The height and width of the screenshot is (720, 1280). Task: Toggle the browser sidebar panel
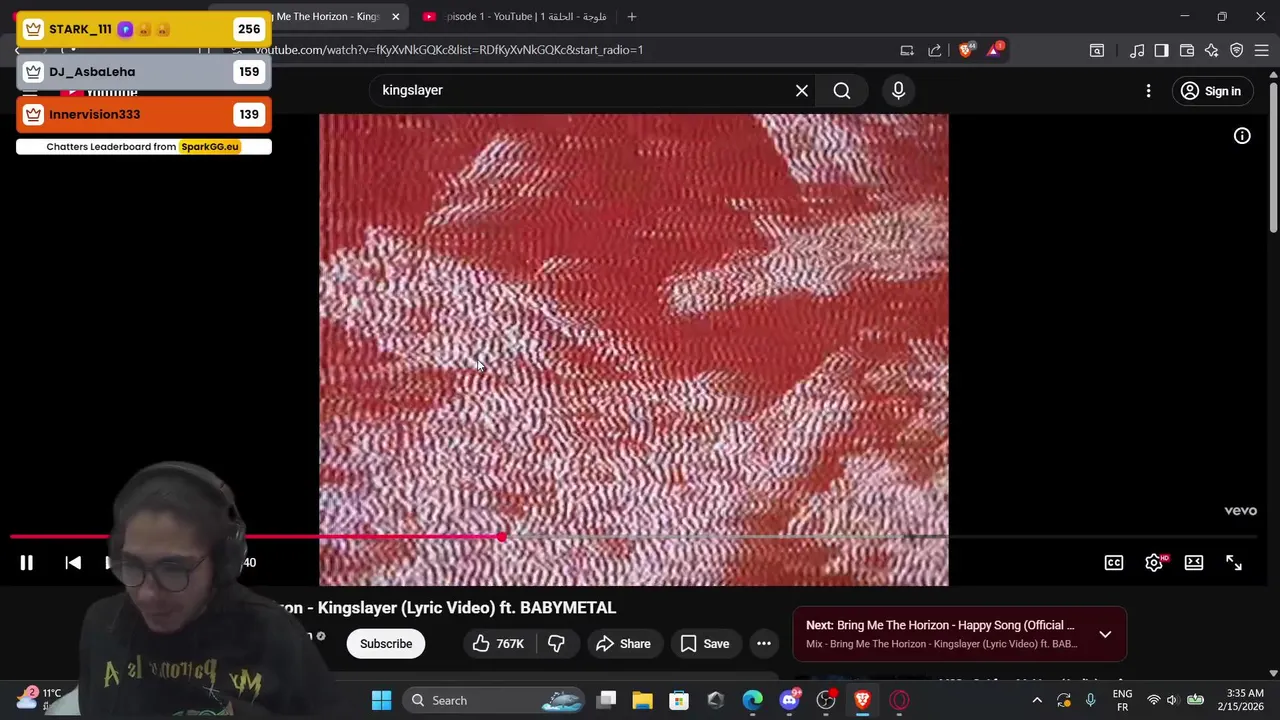1161,50
